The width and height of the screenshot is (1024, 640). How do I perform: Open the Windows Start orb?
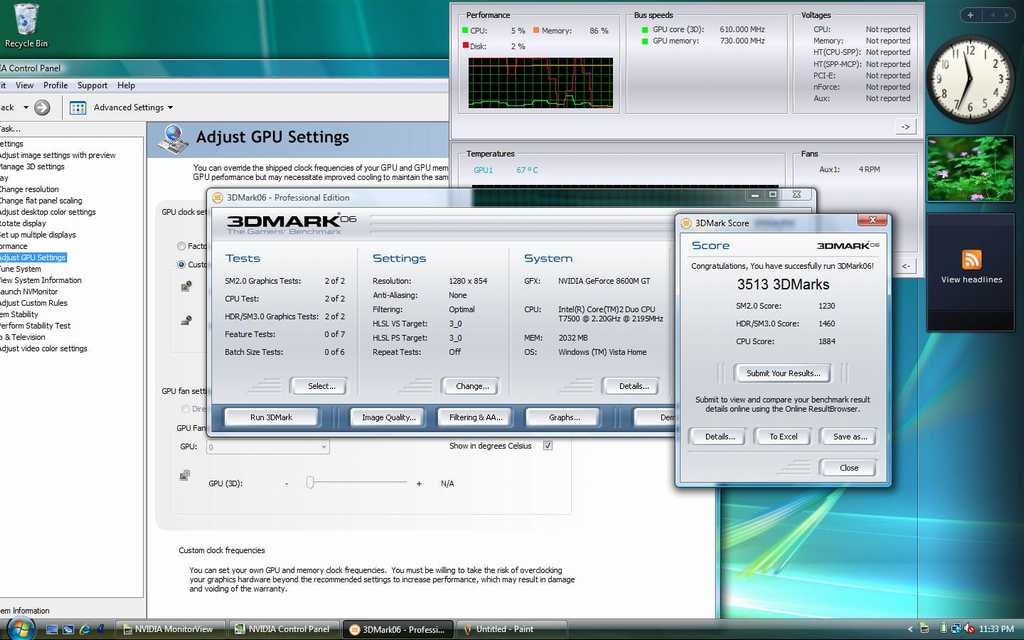pos(20,629)
